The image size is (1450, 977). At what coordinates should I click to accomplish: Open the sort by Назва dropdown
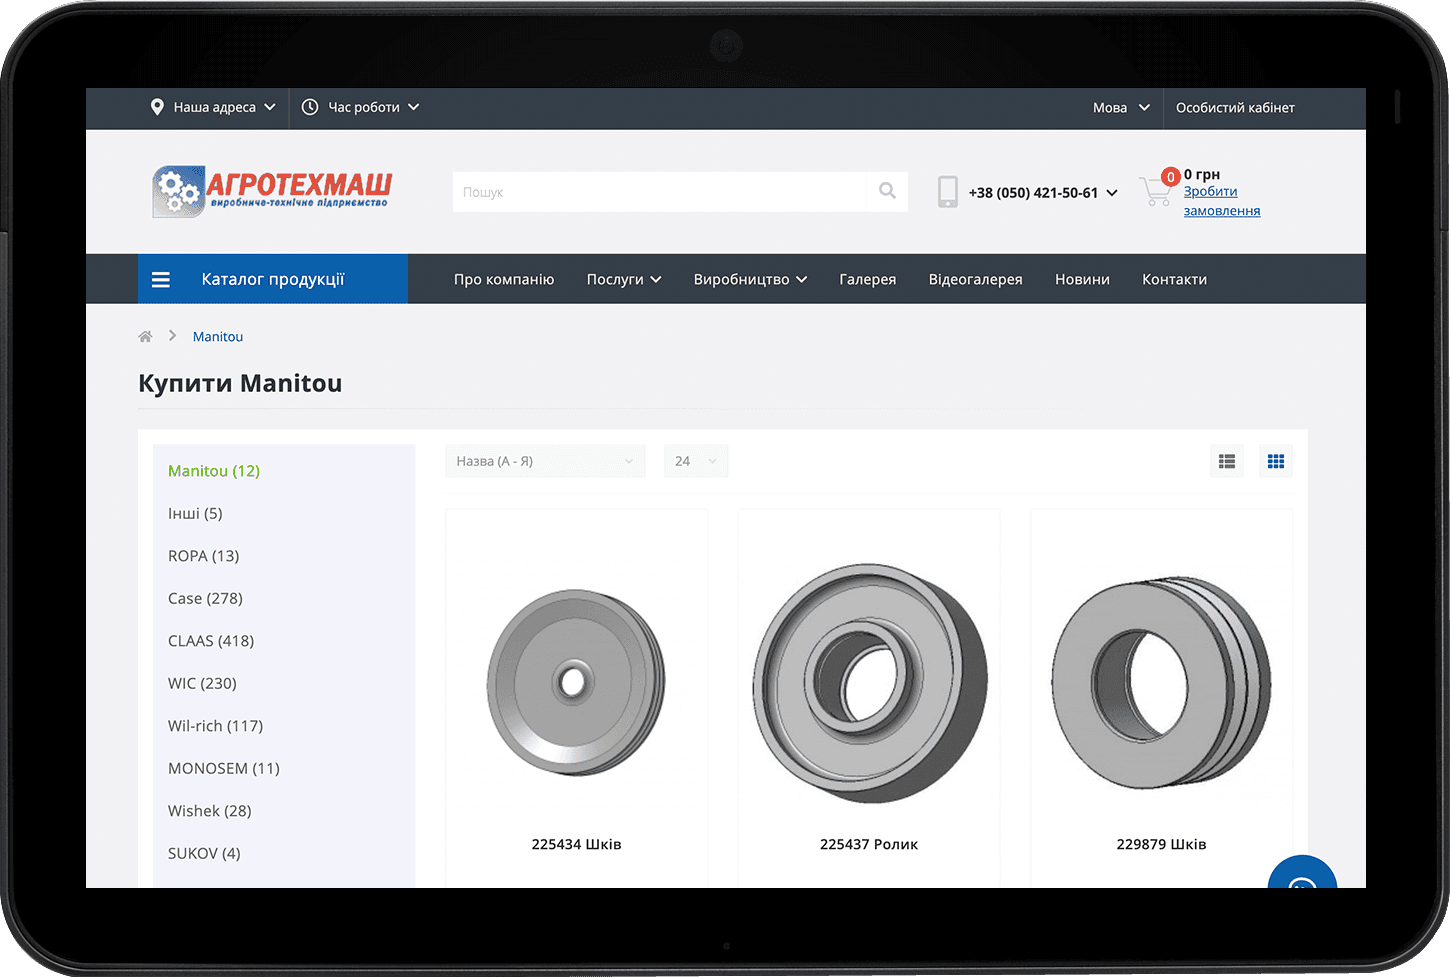click(545, 461)
